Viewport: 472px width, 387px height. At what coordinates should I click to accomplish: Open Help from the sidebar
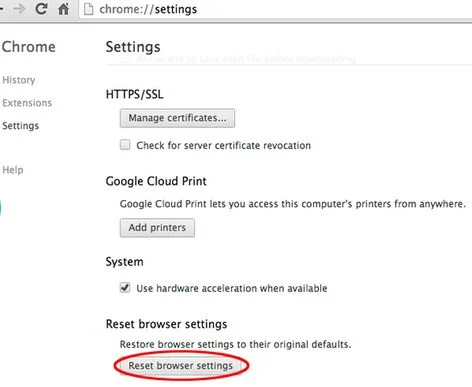(13, 170)
